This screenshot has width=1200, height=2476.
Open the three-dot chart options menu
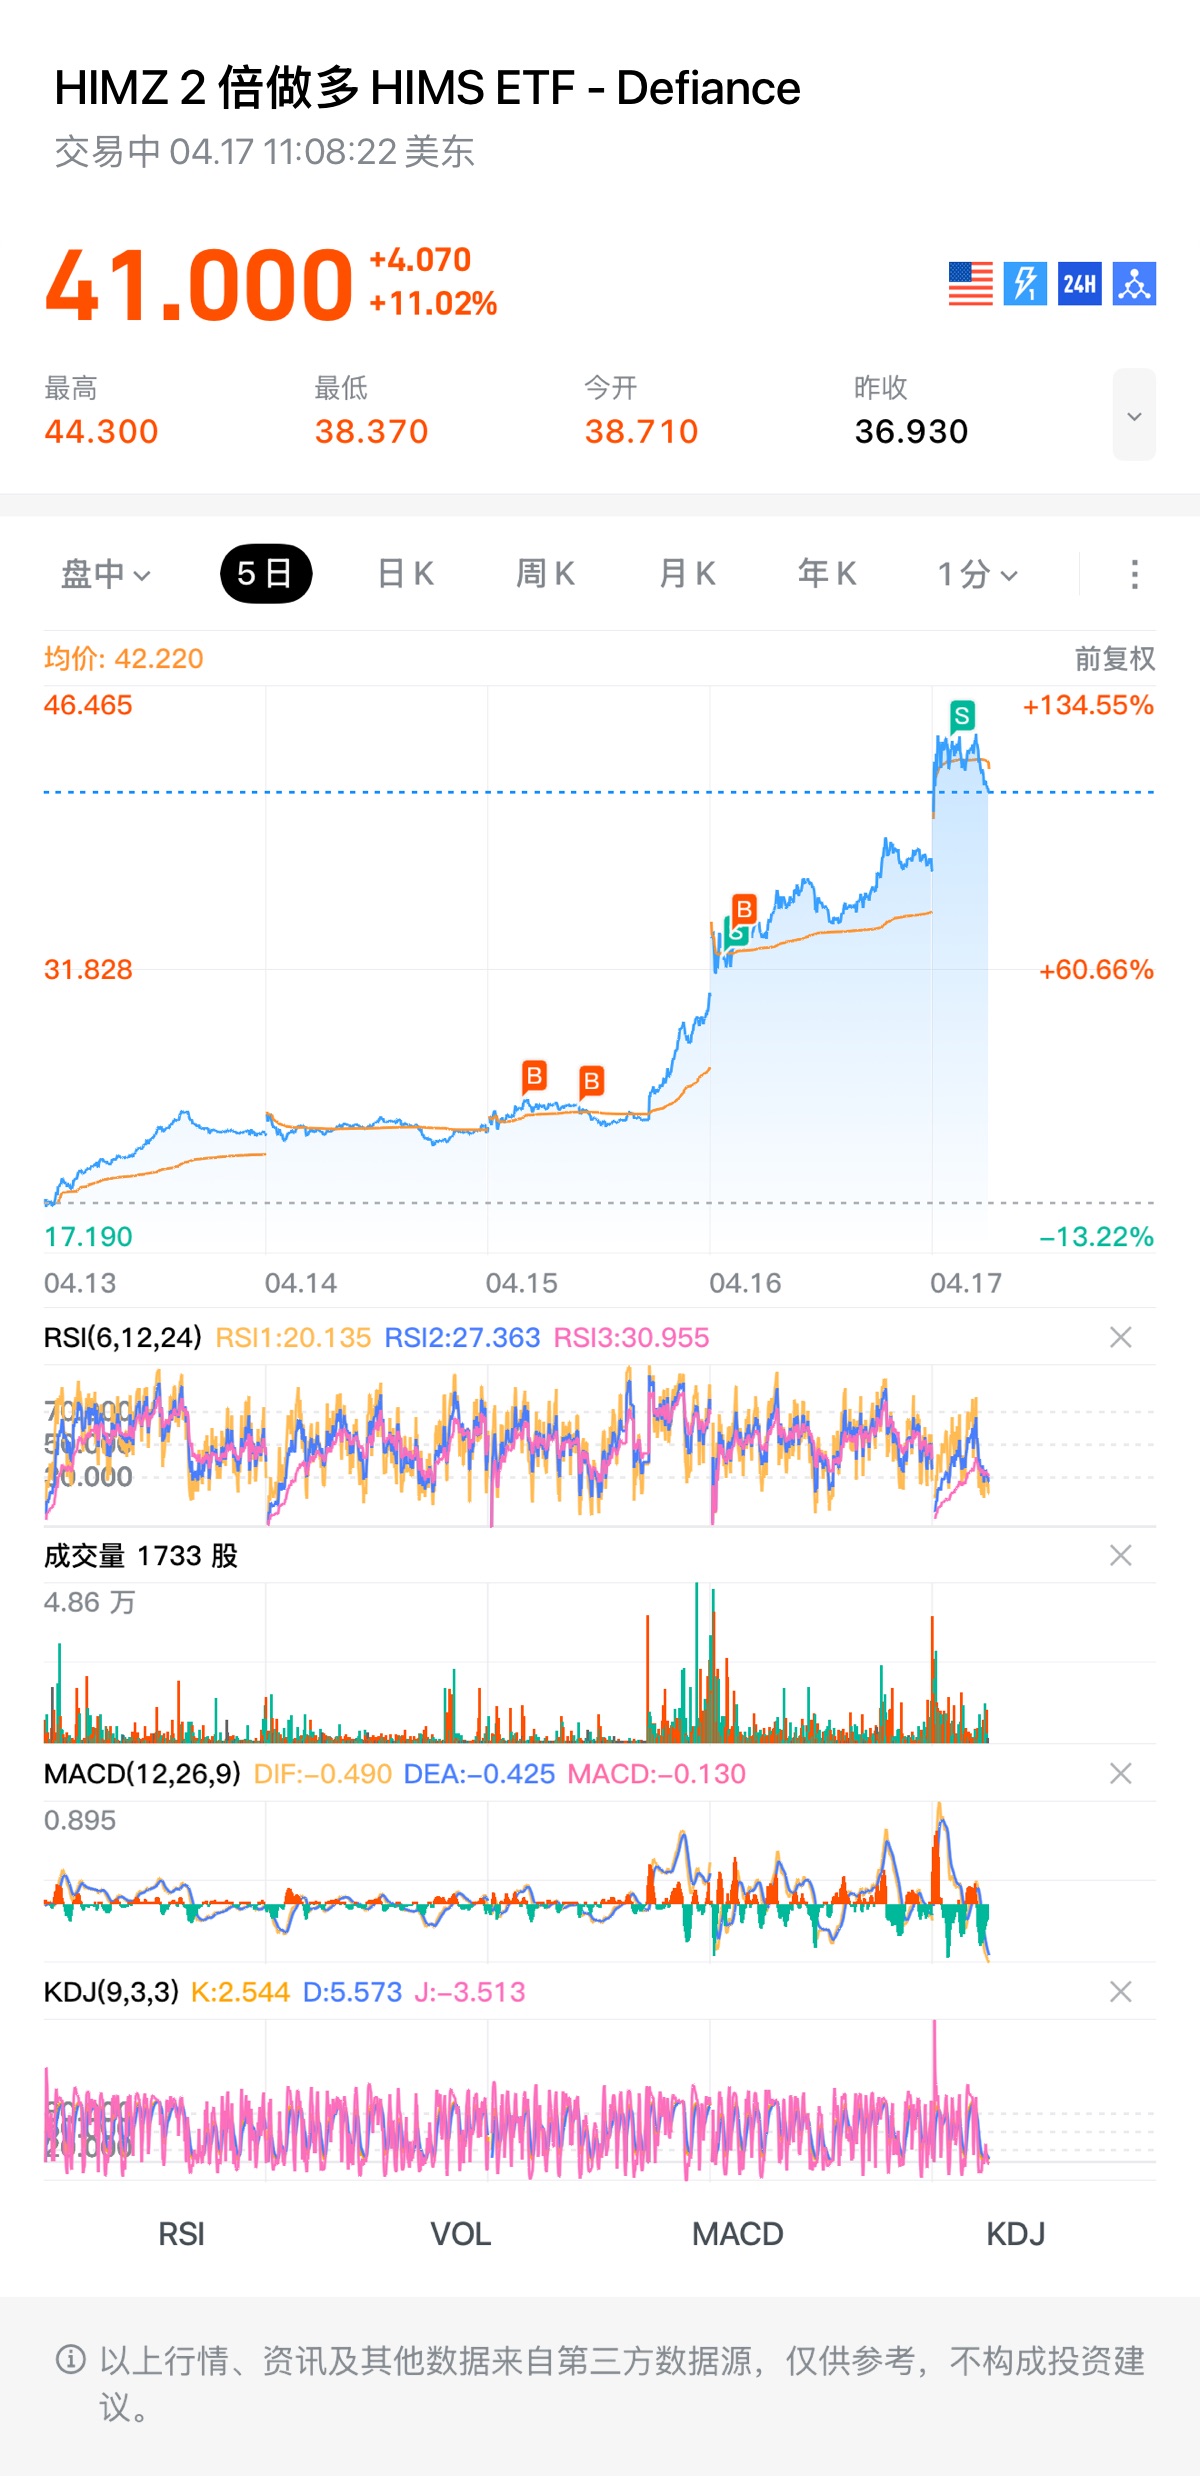pyautogui.click(x=1134, y=574)
